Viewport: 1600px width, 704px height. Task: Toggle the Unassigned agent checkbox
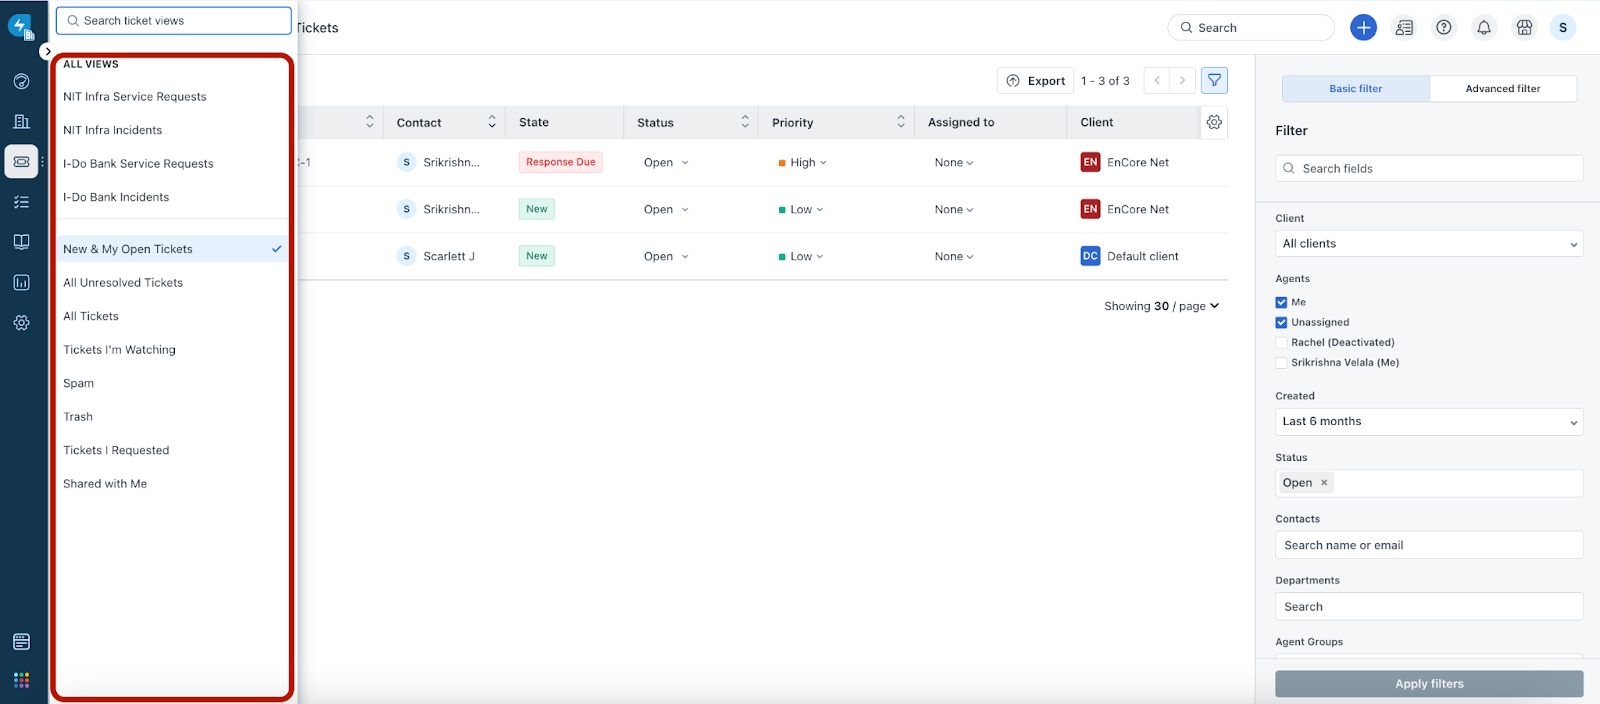tap(1281, 322)
